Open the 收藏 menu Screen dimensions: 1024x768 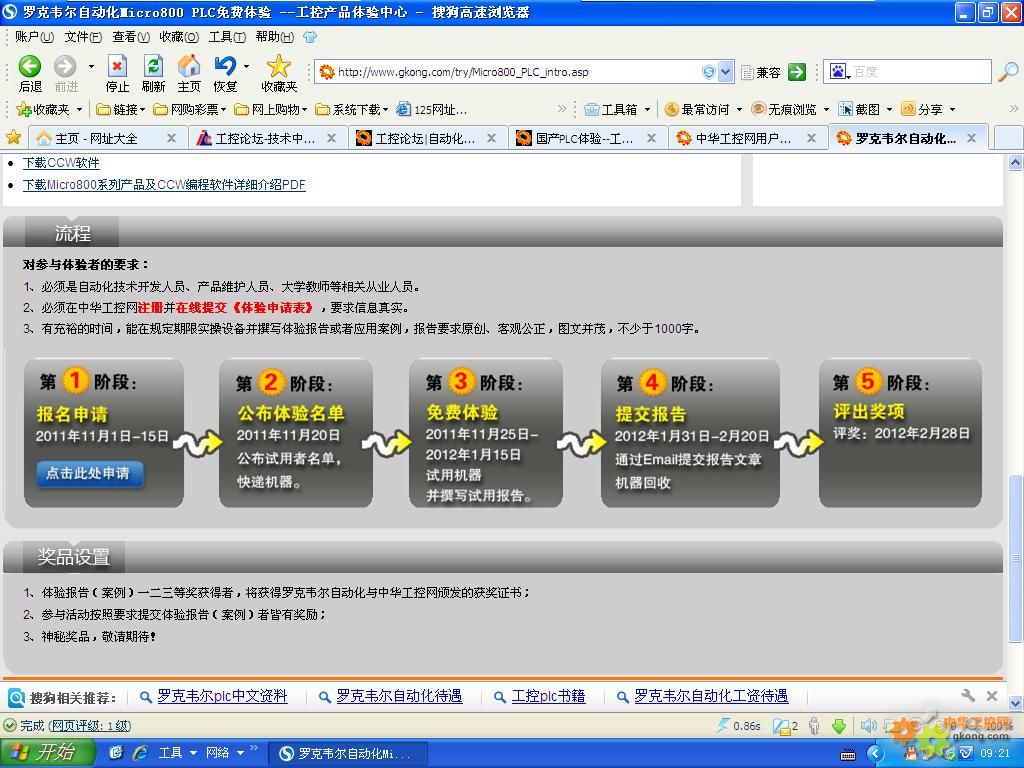click(178, 37)
